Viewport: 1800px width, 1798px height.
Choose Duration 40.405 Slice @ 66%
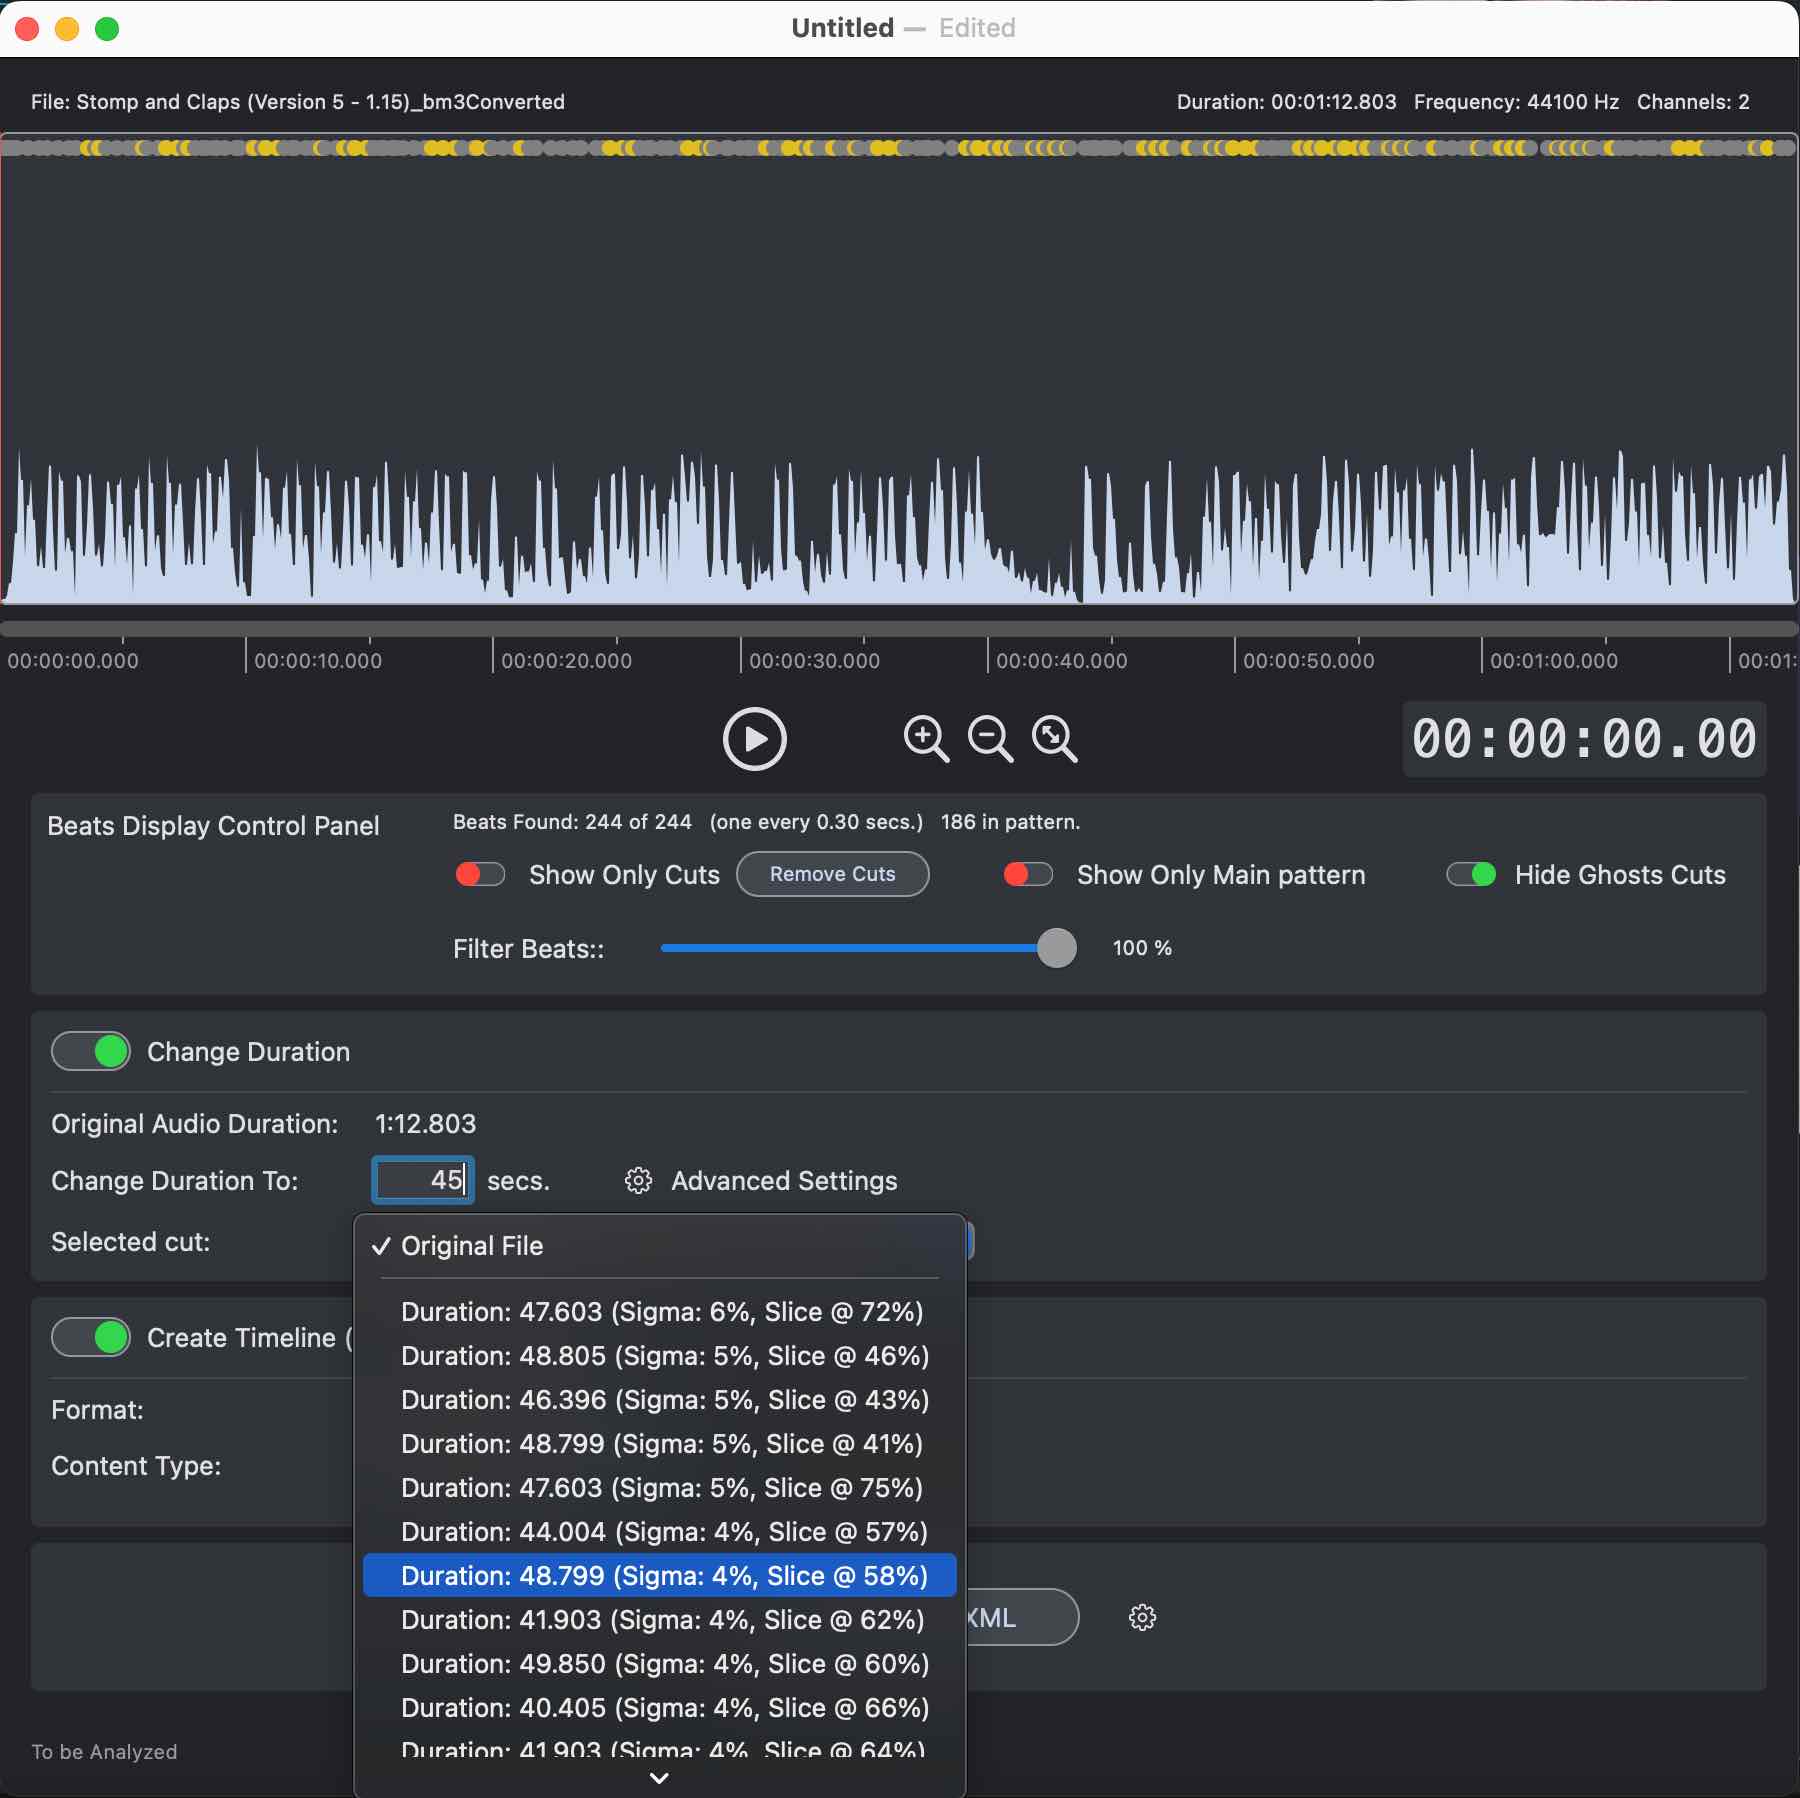pyautogui.click(x=660, y=1708)
